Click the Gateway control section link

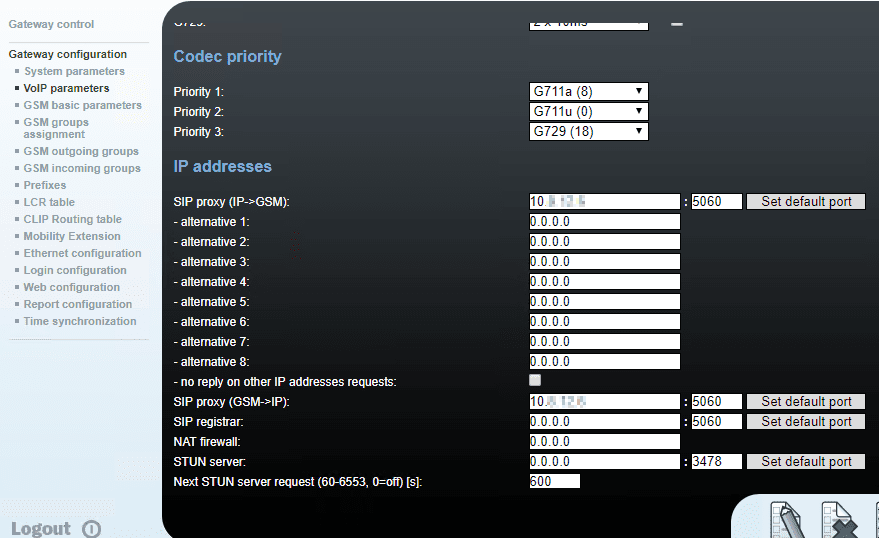(x=51, y=24)
